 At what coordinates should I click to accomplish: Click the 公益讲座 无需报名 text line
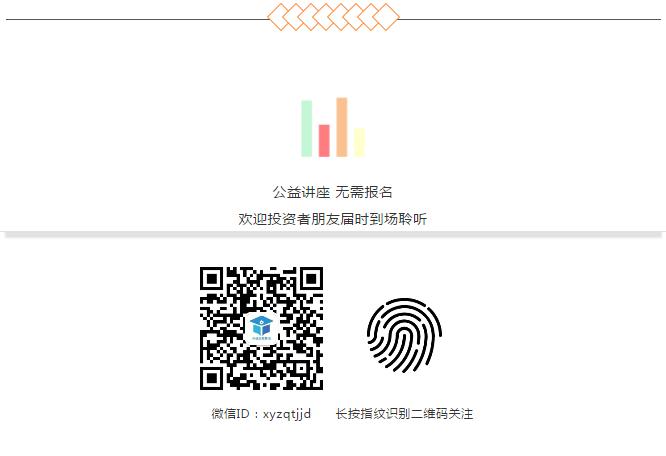pos(333,192)
